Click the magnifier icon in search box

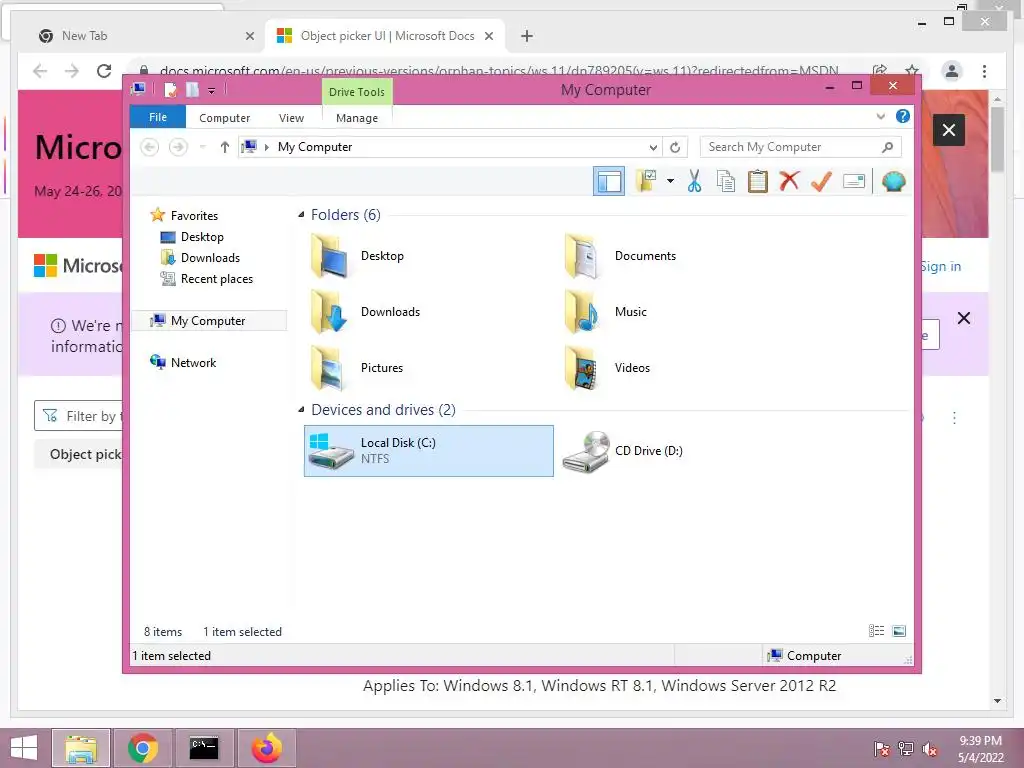pyautogui.click(x=888, y=147)
